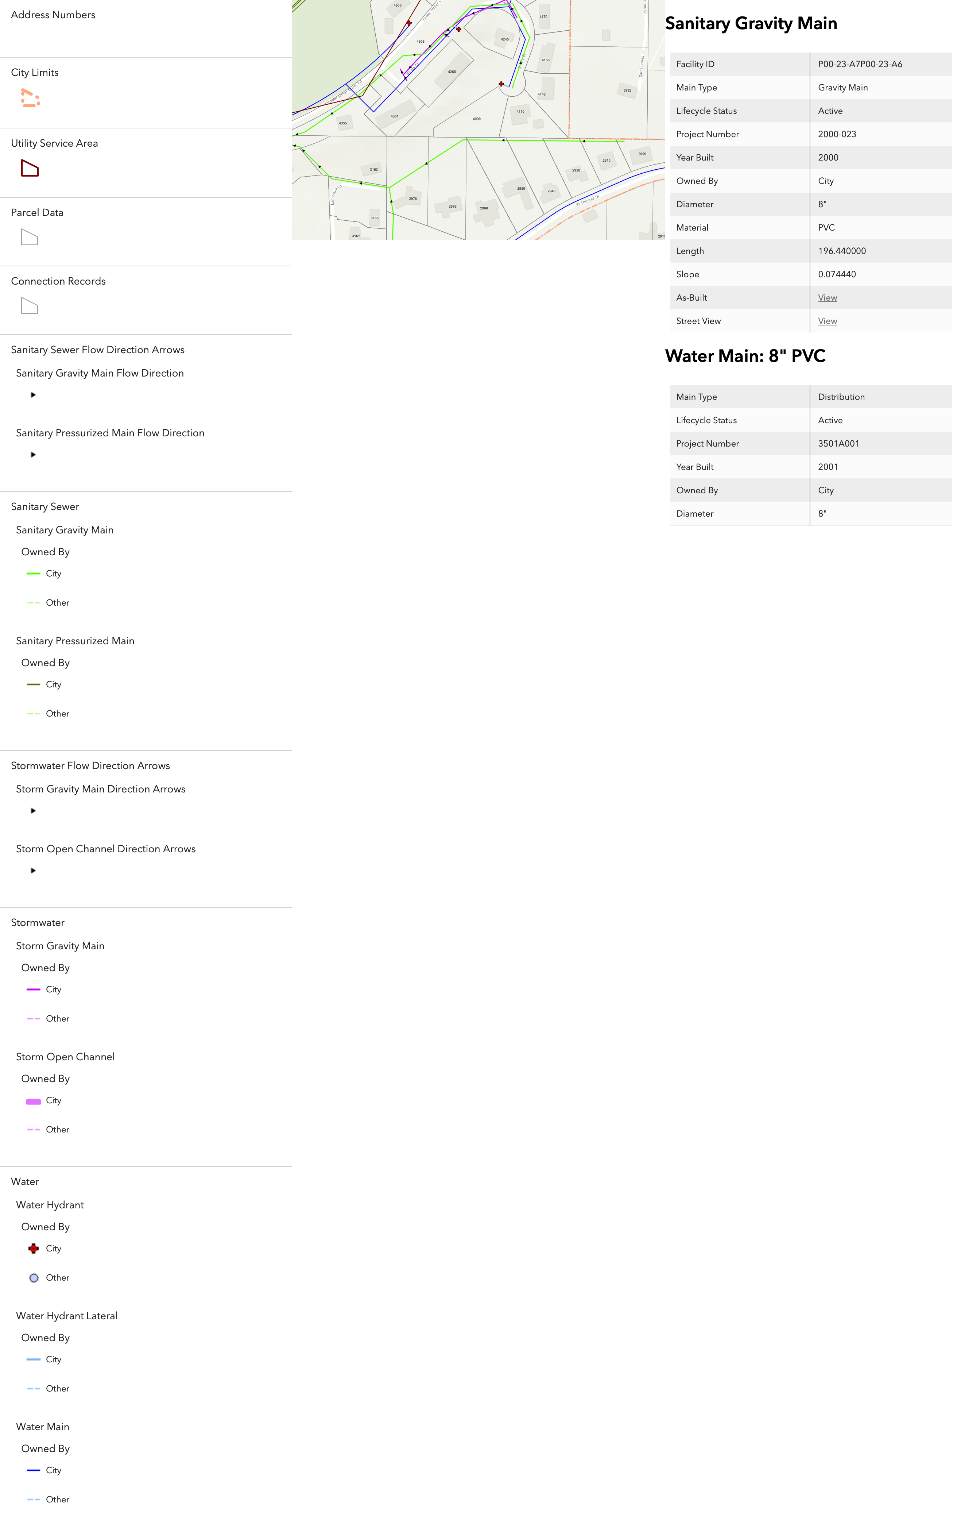This screenshot has width=957, height=1536.
Task: Click the Sanitary Pressurized Main Flow Direction arrow
Action: point(33,455)
